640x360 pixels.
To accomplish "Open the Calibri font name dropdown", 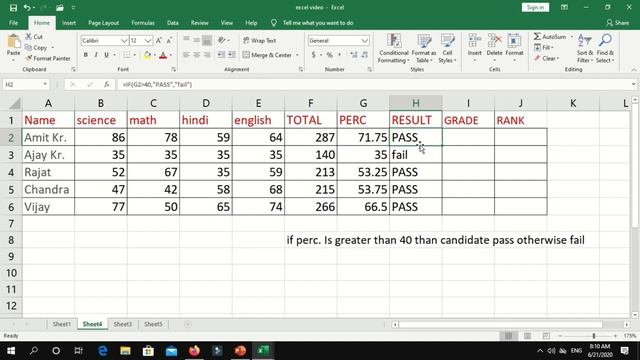I will [124, 40].
